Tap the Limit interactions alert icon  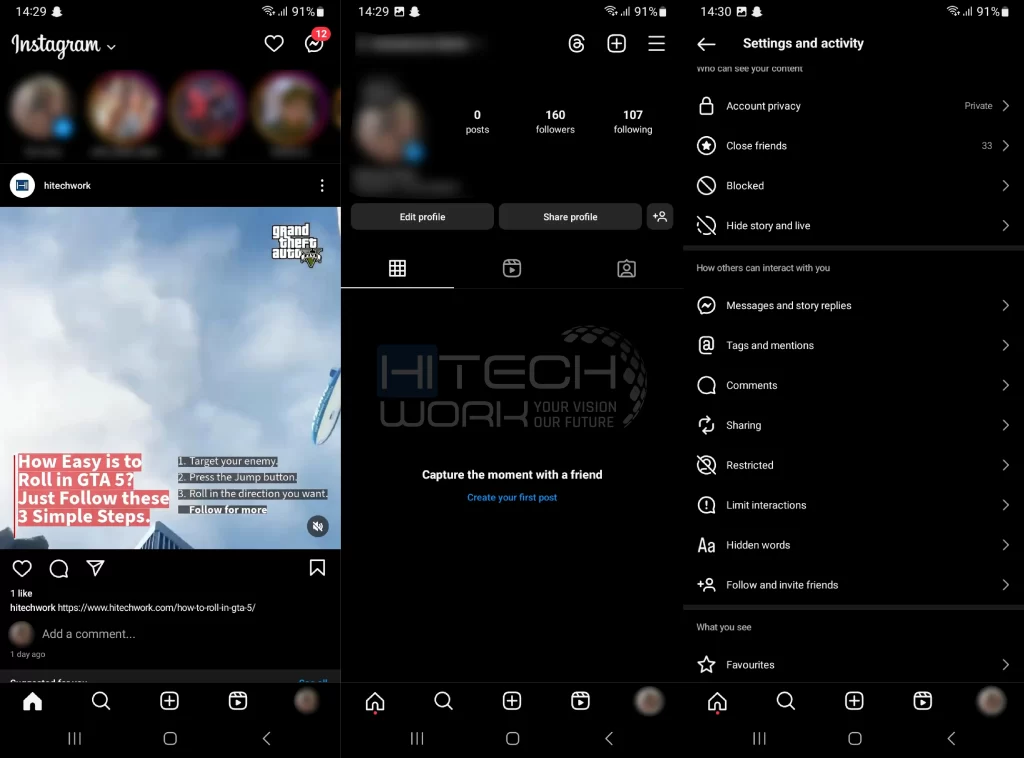pyautogui.click(x=706, y=505)
